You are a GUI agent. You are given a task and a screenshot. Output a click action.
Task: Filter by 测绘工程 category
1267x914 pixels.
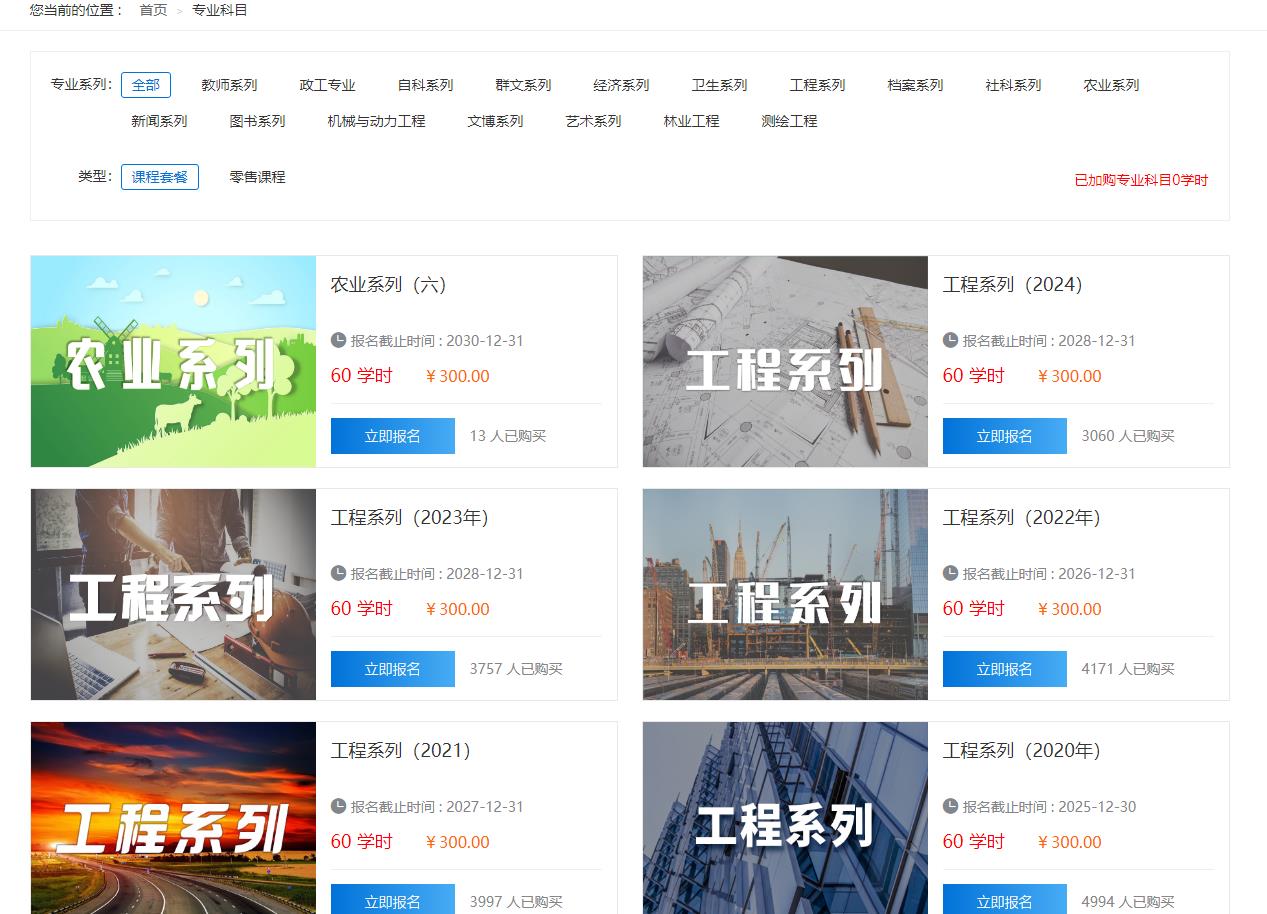coord(789,121)
